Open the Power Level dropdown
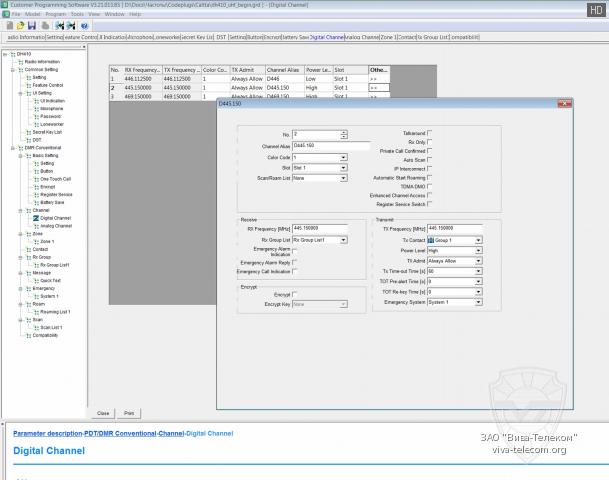 coord(478,251)
